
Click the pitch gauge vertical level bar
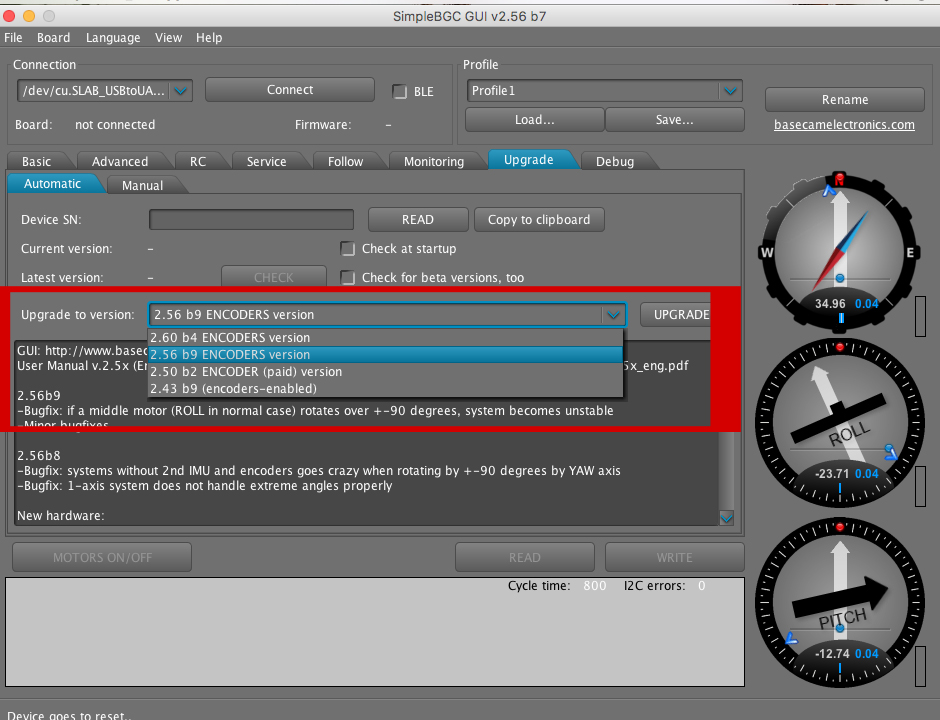tap(920, 665)
